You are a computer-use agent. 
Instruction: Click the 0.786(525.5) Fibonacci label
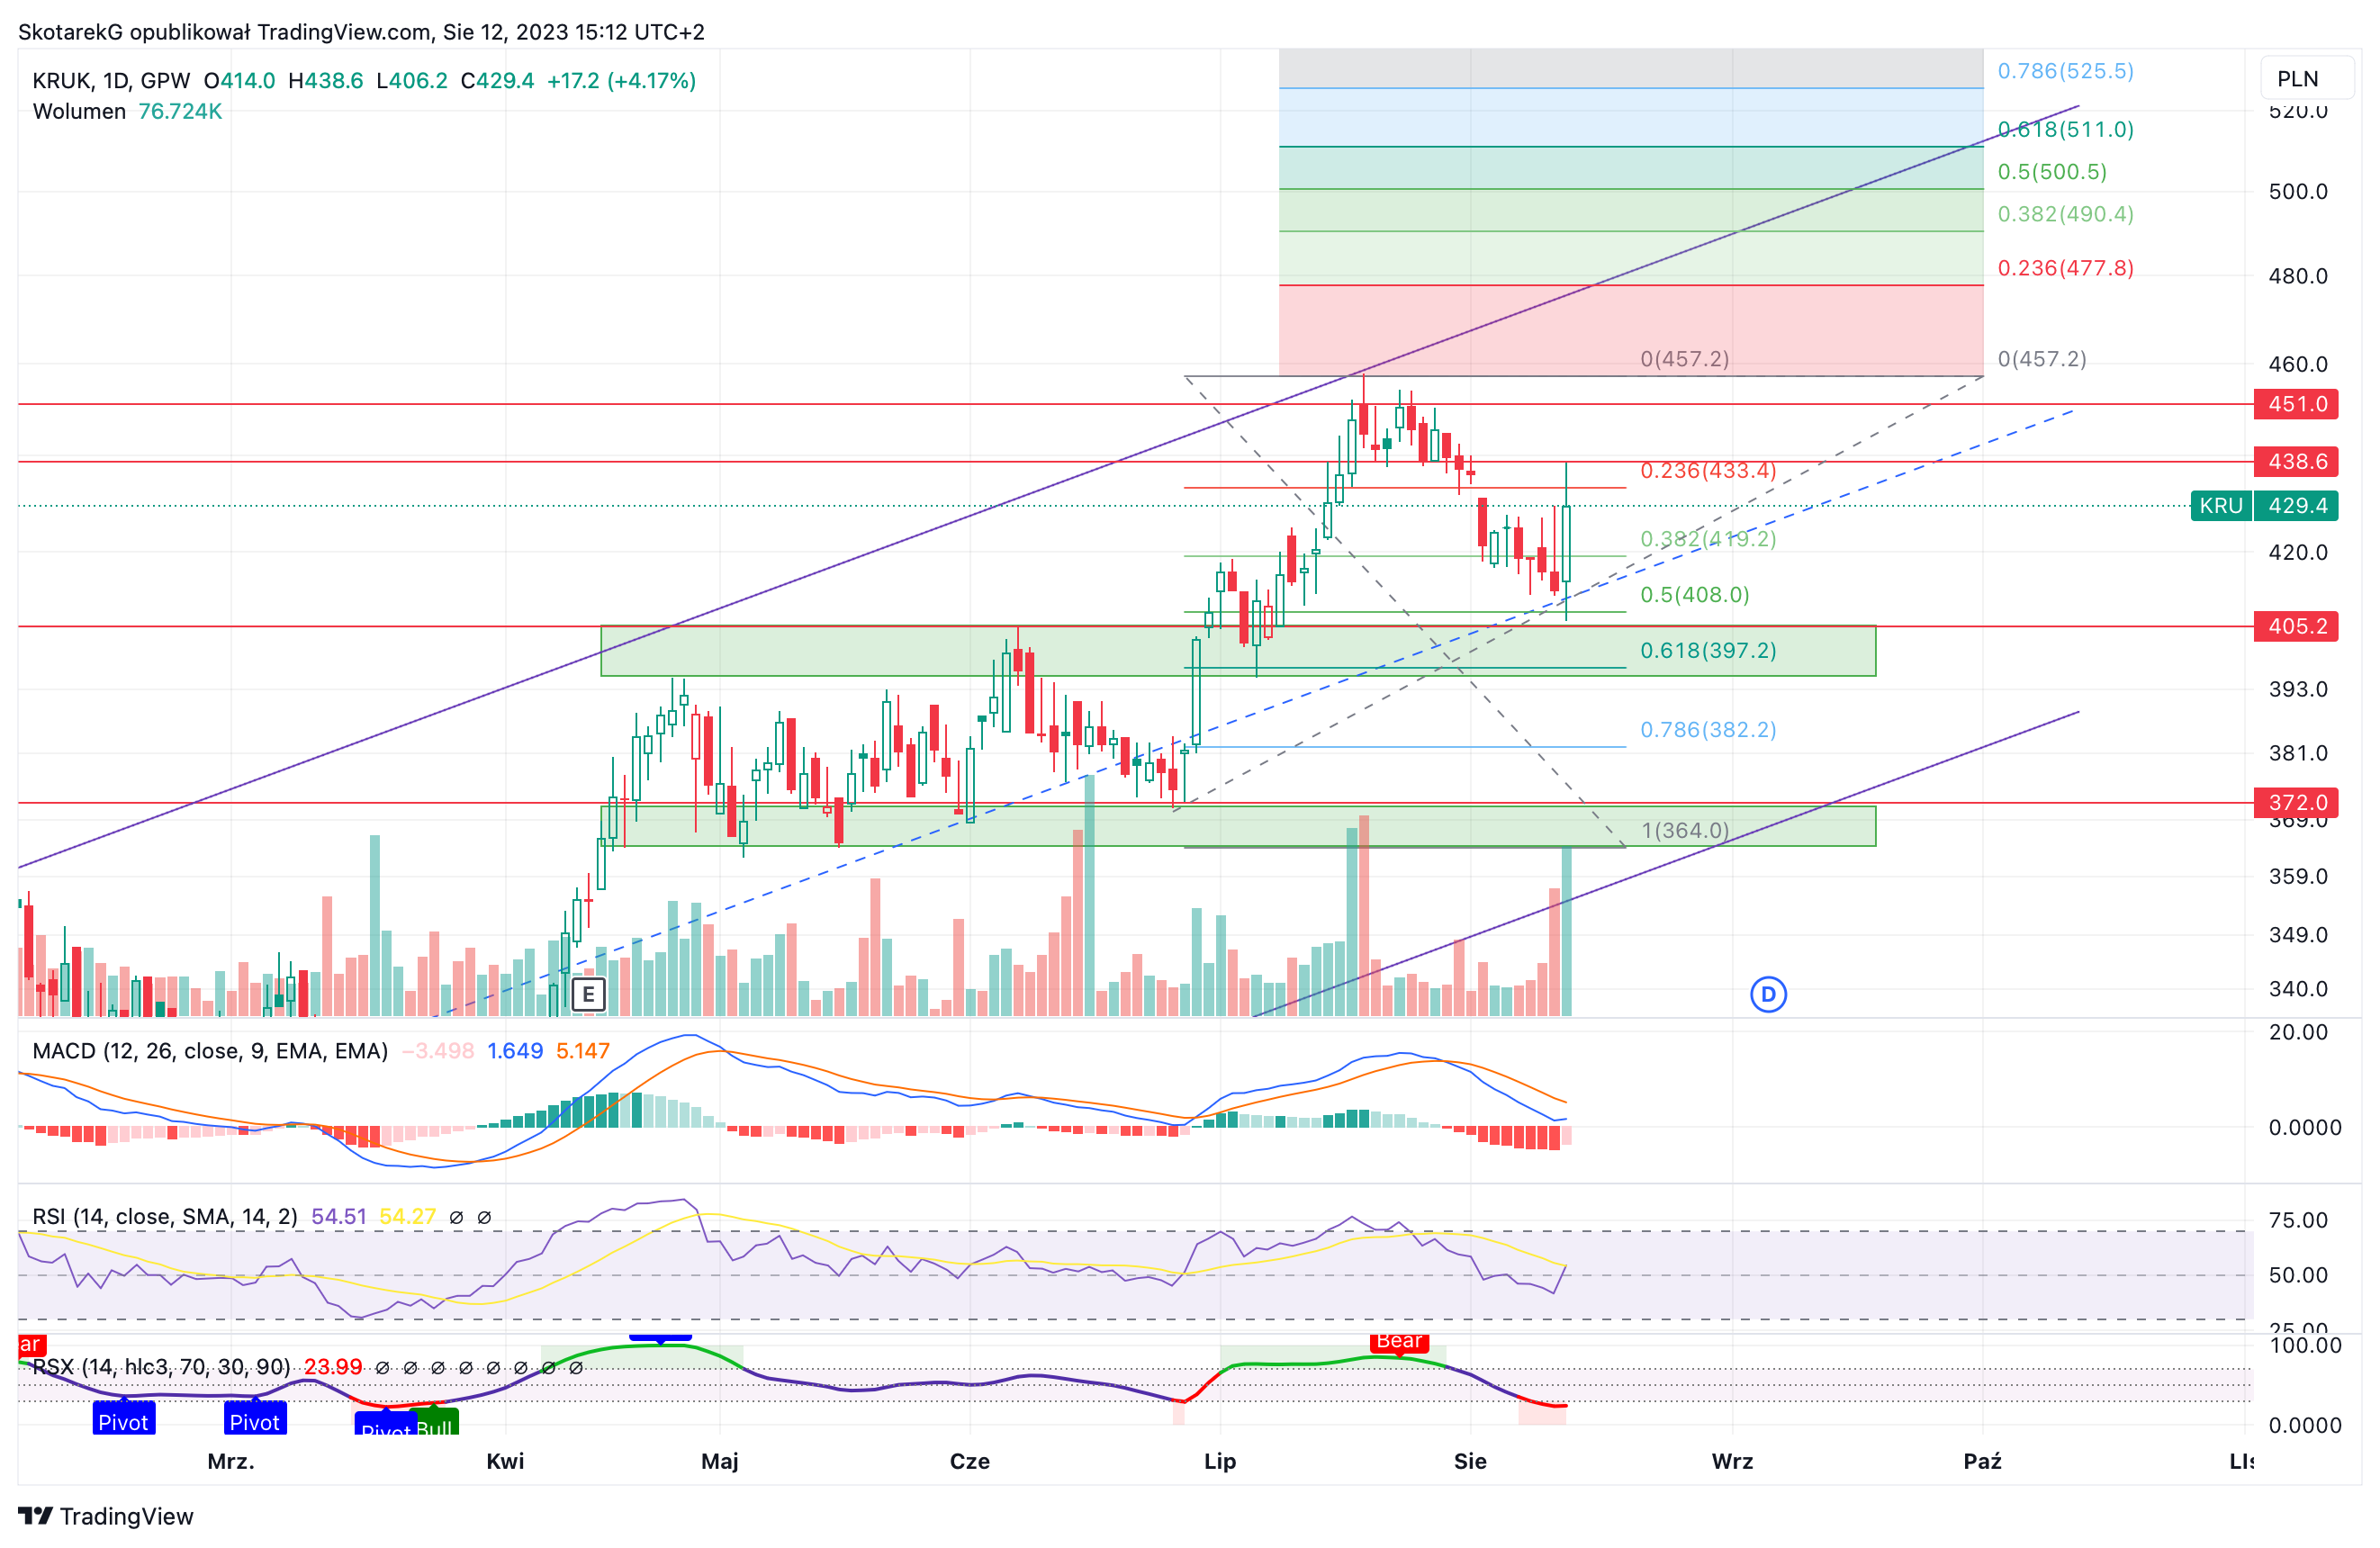coord(2065,71)
